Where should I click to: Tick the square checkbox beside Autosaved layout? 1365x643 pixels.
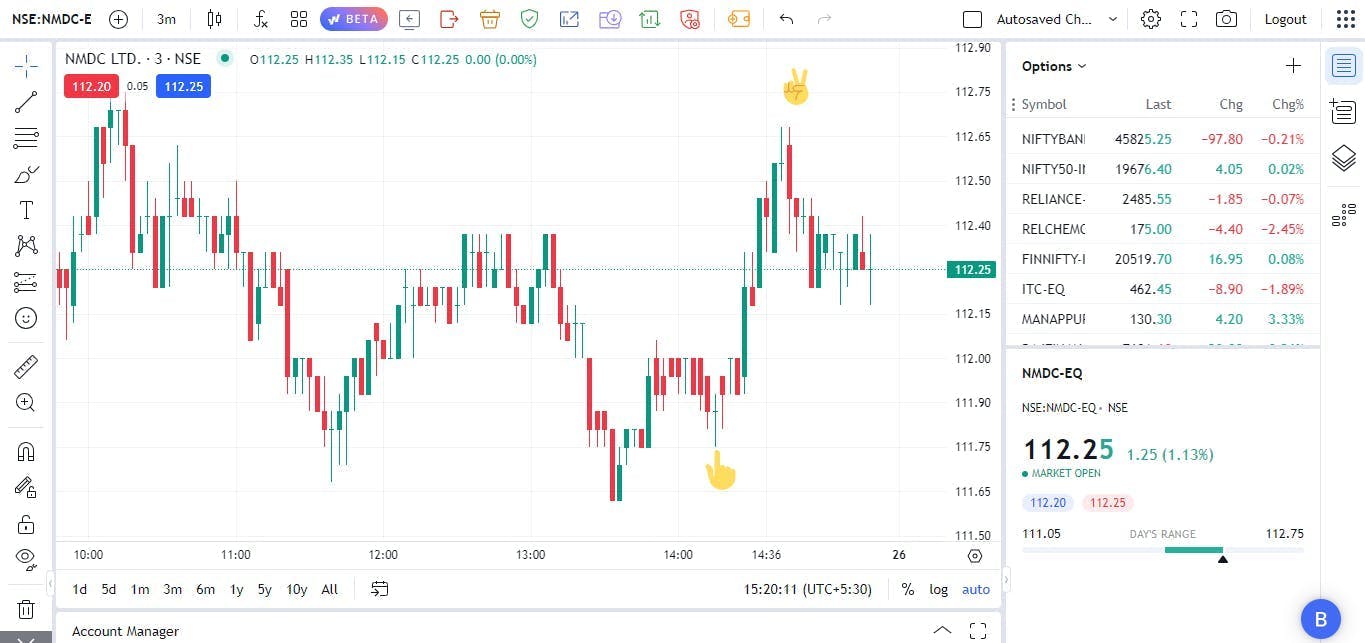pos(972,19)
